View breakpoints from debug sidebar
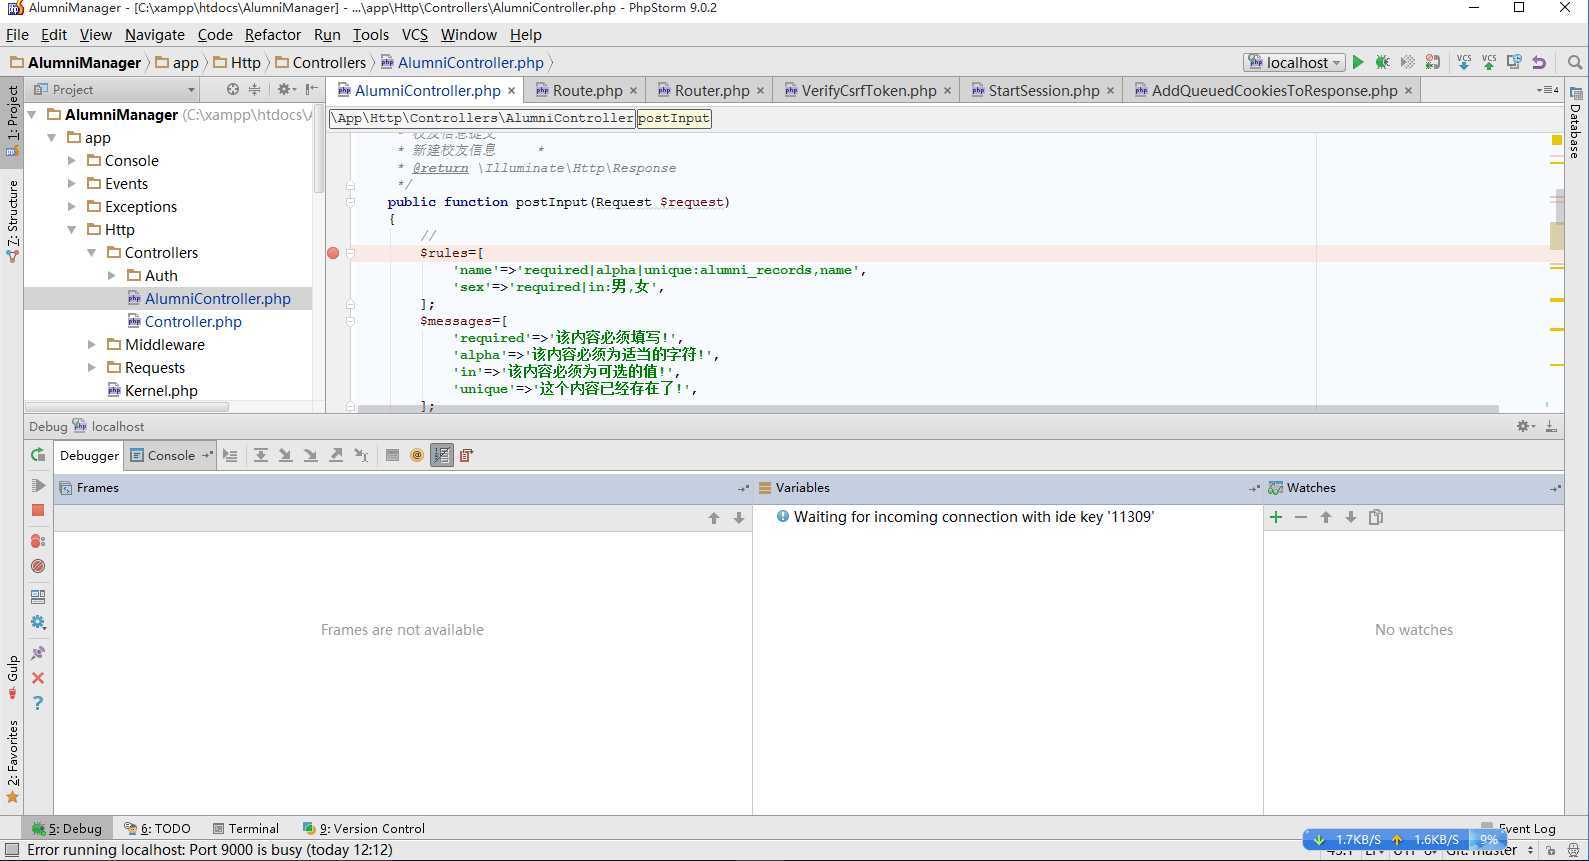 point(38,541)
